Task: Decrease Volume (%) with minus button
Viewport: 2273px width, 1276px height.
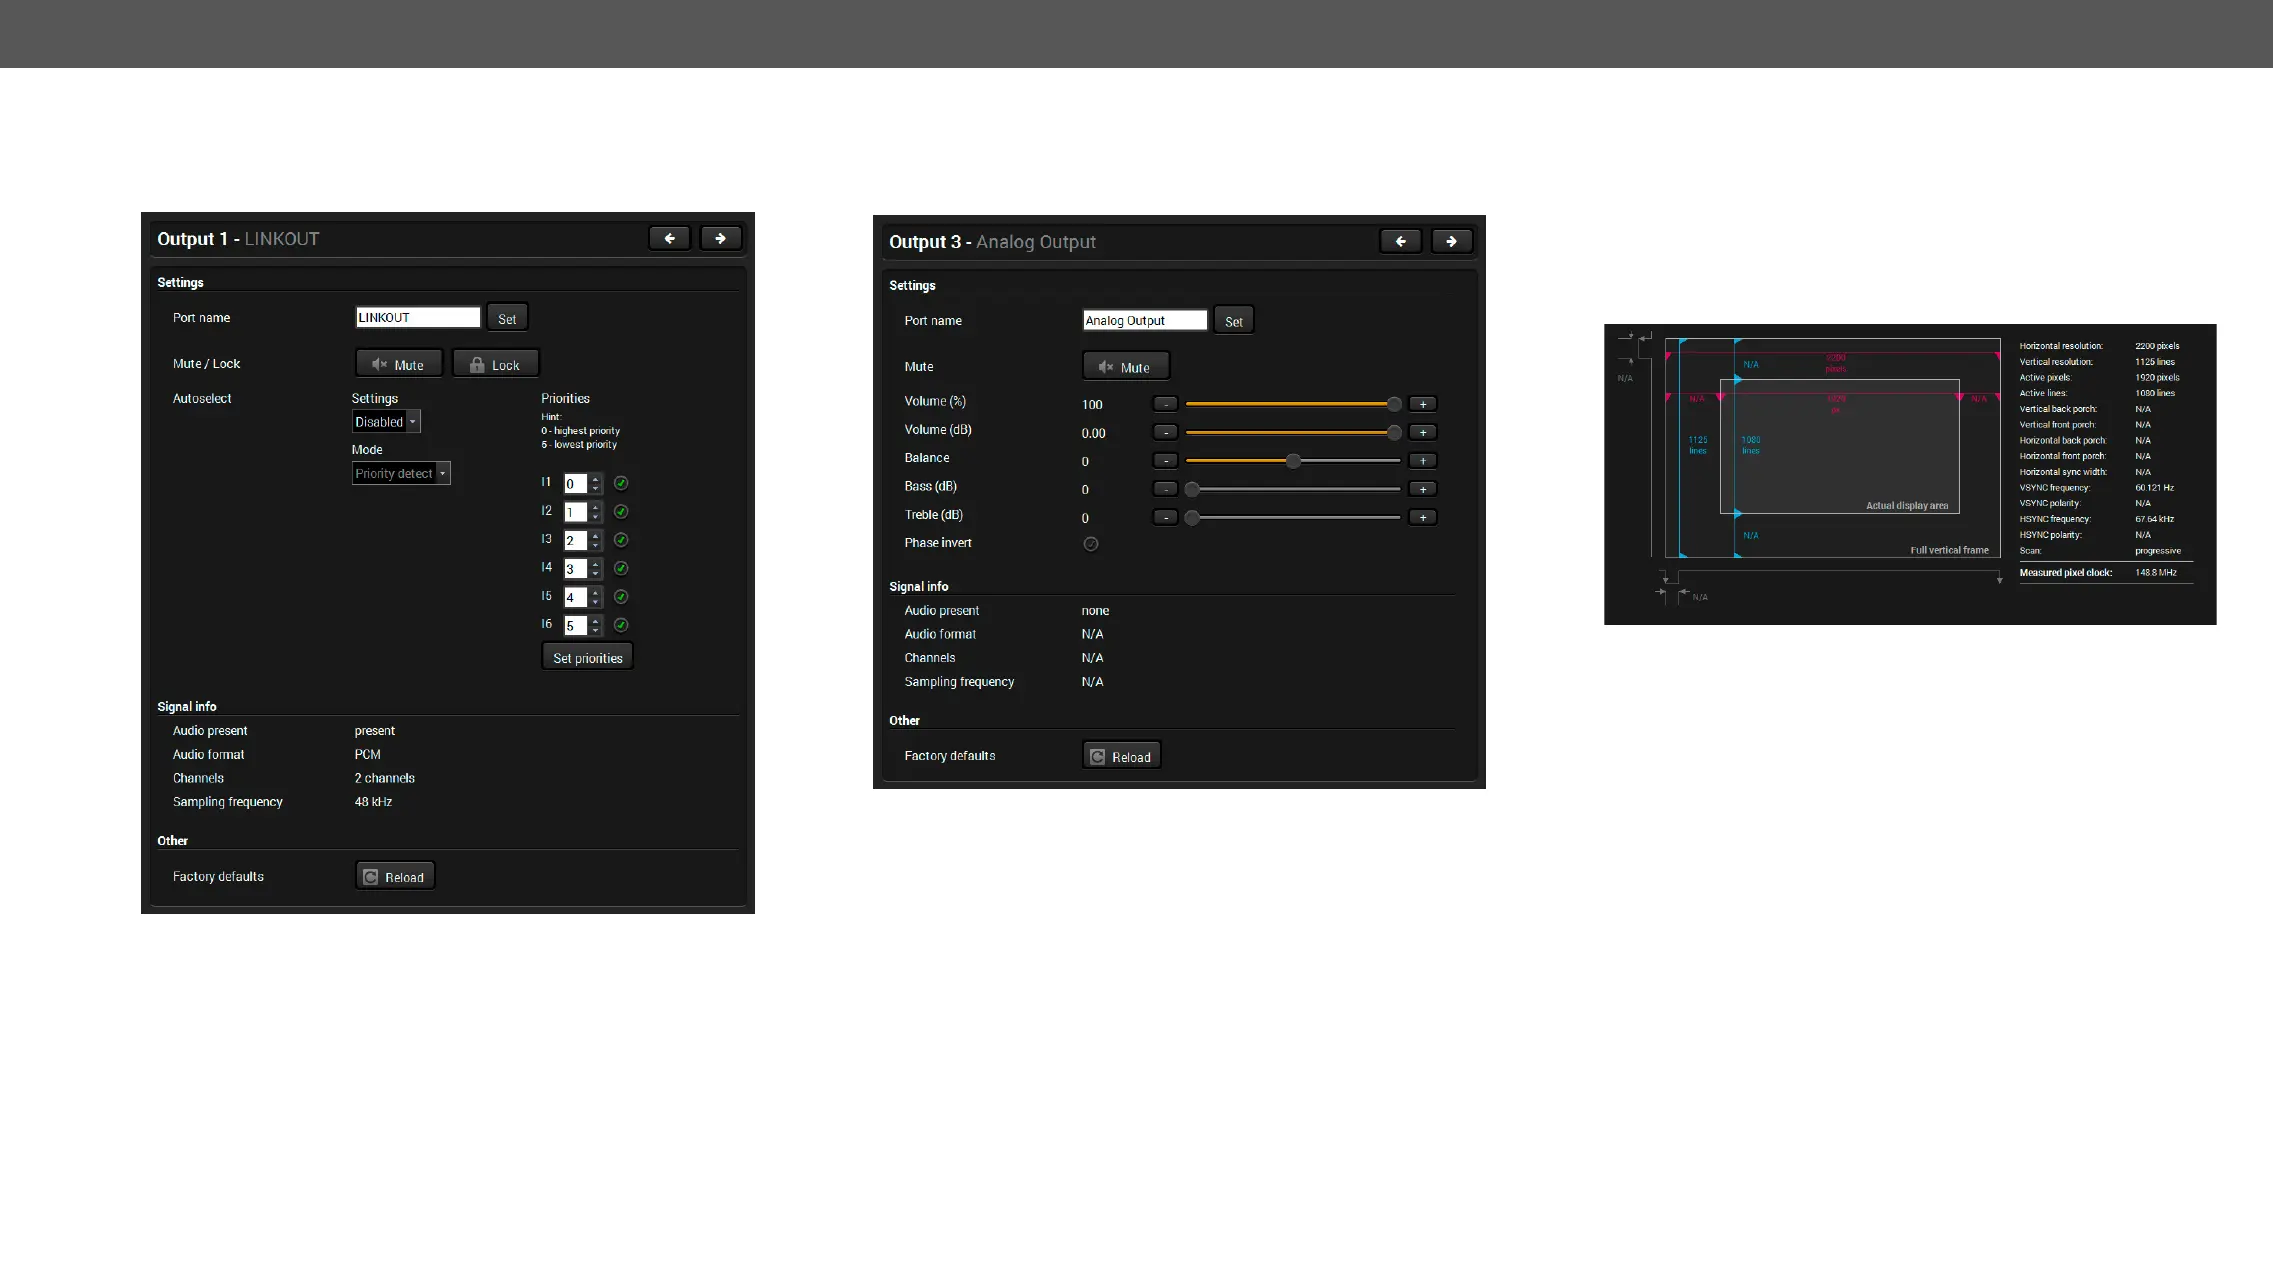Action: (1165, 404)
